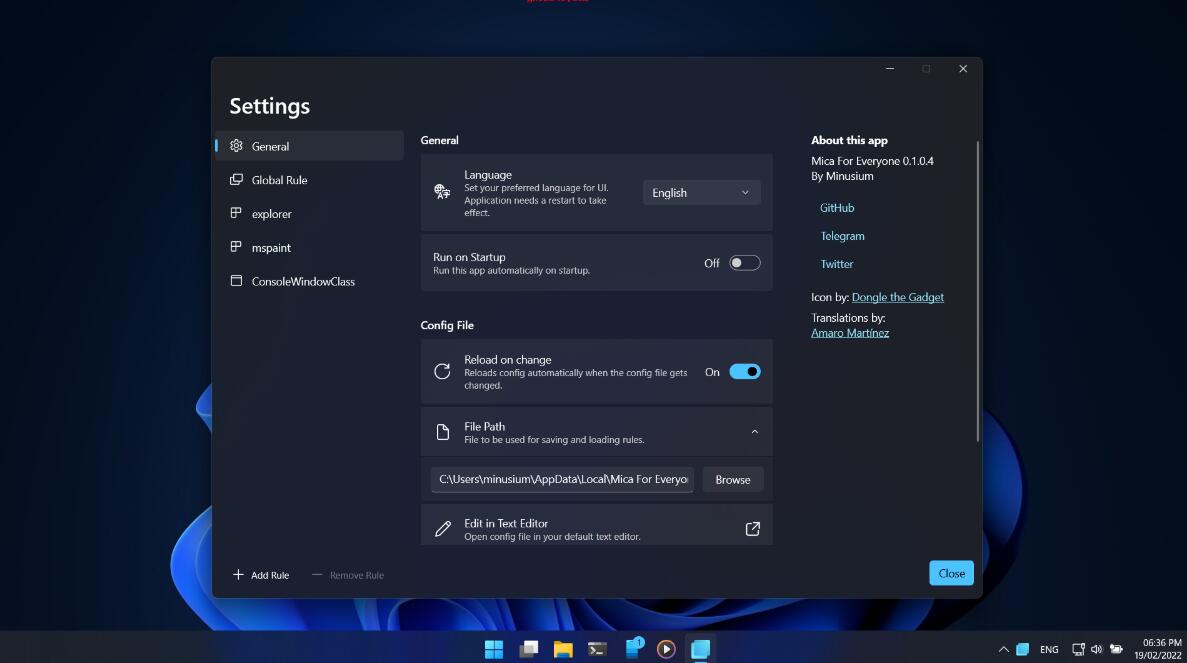This screenshot has width=1187, height=663.
Task: Open the volume control in system tray
Action: click(x=1096, y=649)
